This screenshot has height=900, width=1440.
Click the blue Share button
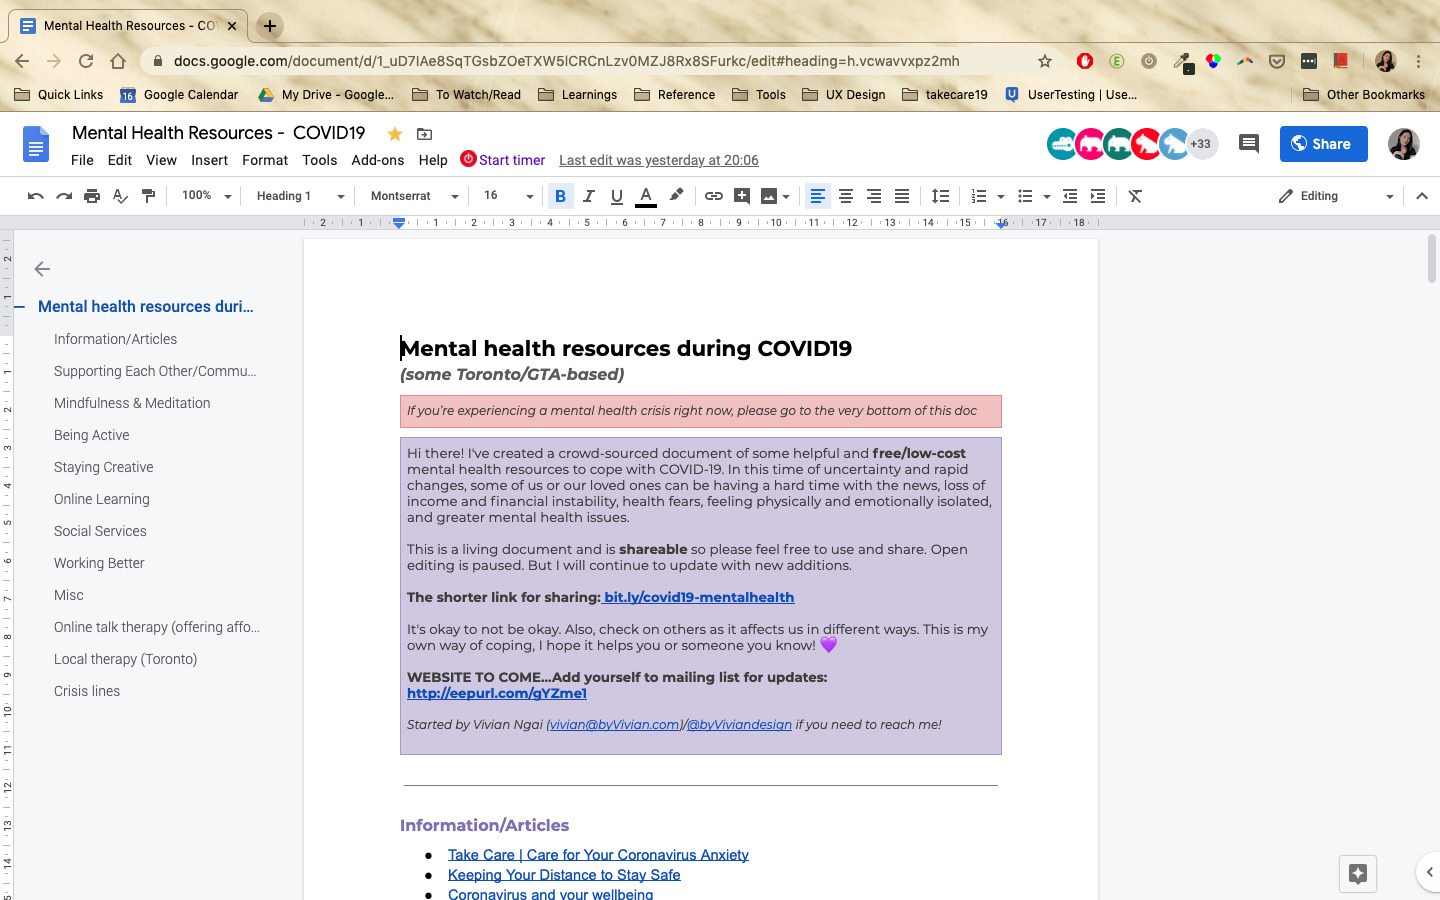click(1323, 144)
